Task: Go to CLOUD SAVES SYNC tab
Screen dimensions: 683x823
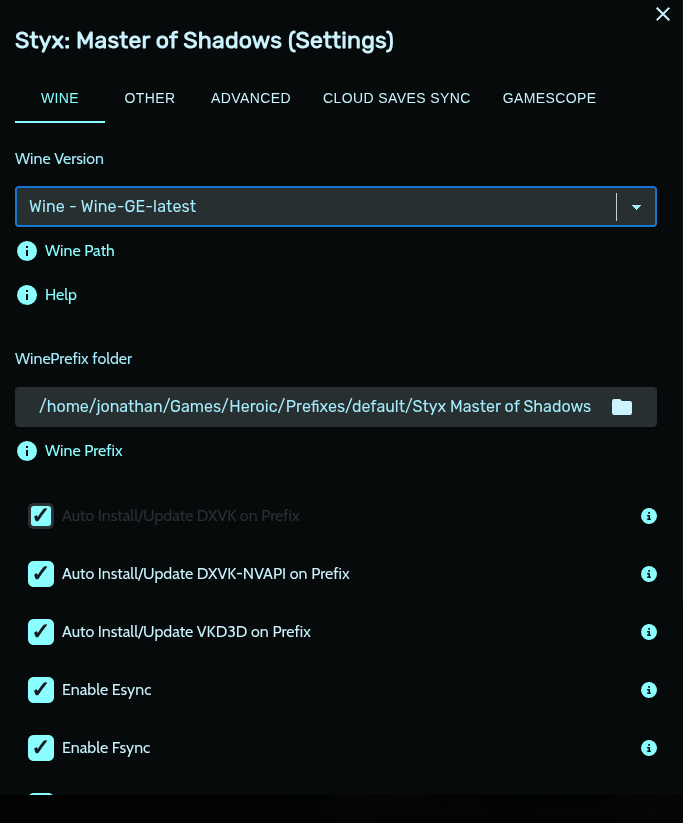Action: (396, 98)
